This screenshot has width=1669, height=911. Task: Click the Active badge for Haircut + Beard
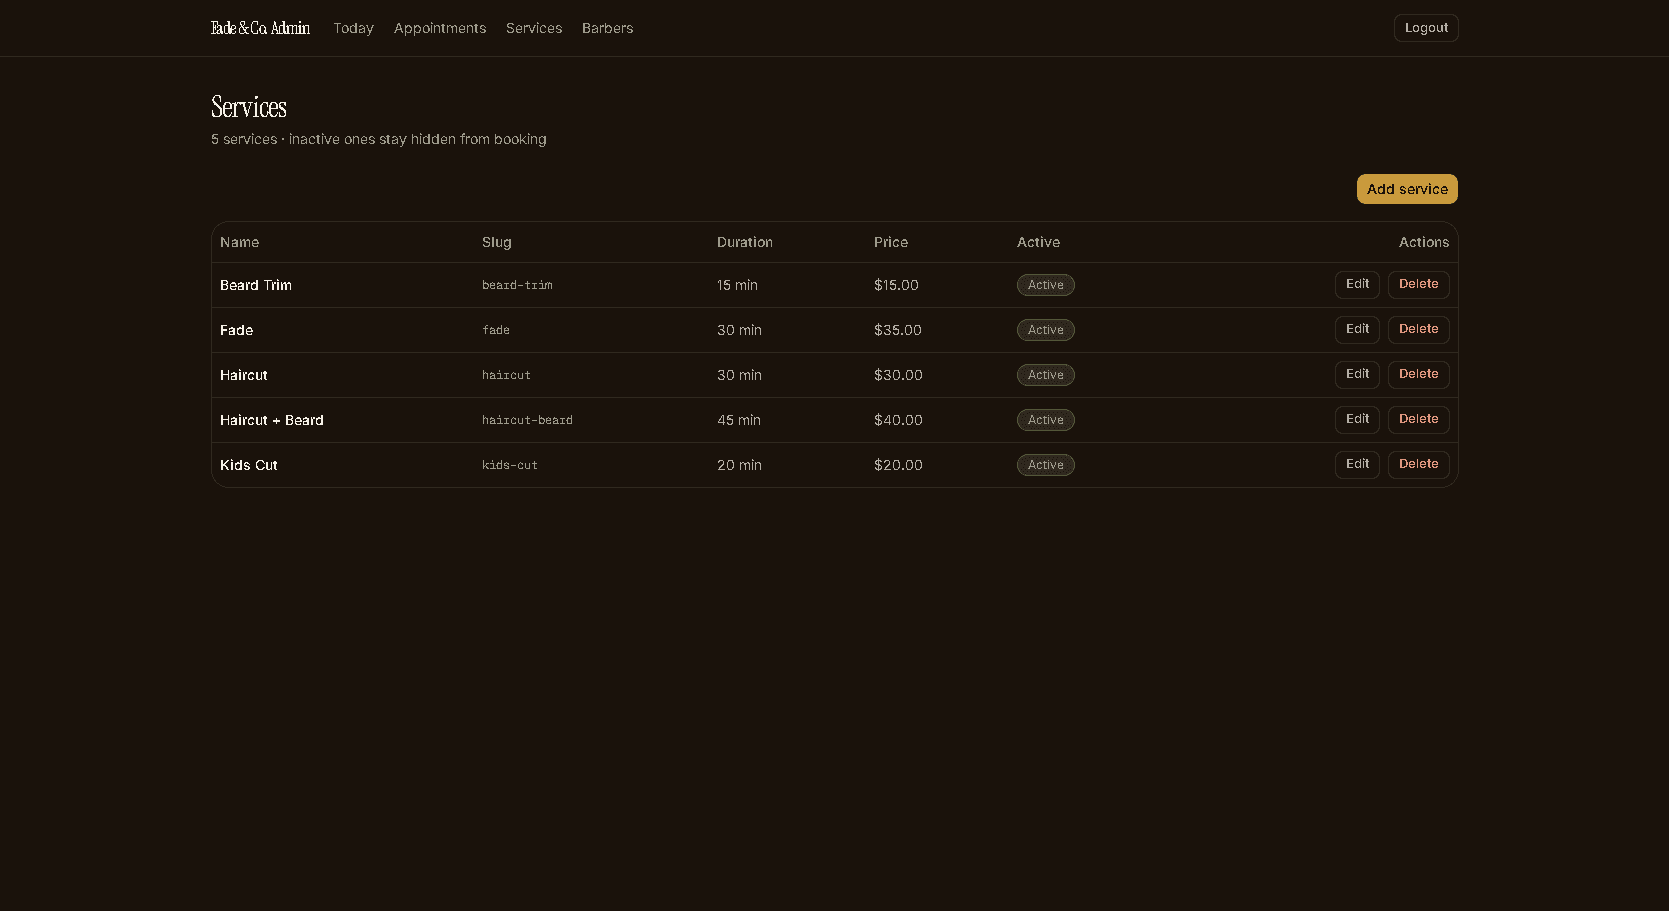coord(1046,420)
